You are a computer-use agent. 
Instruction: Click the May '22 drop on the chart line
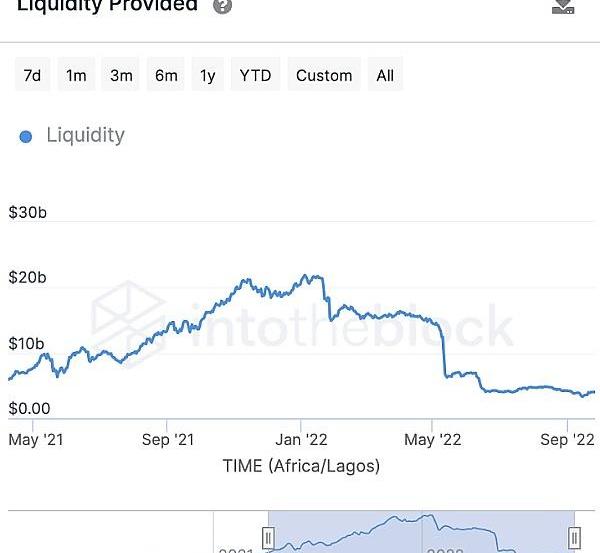443,355
